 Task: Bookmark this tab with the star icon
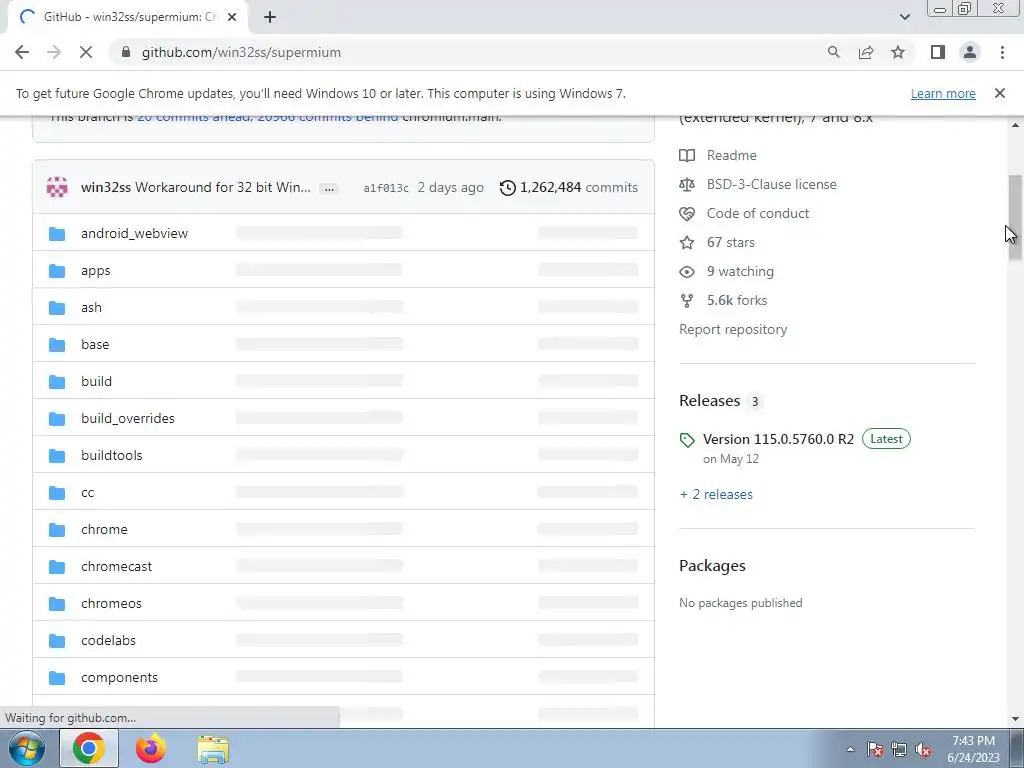pos(898,52)
